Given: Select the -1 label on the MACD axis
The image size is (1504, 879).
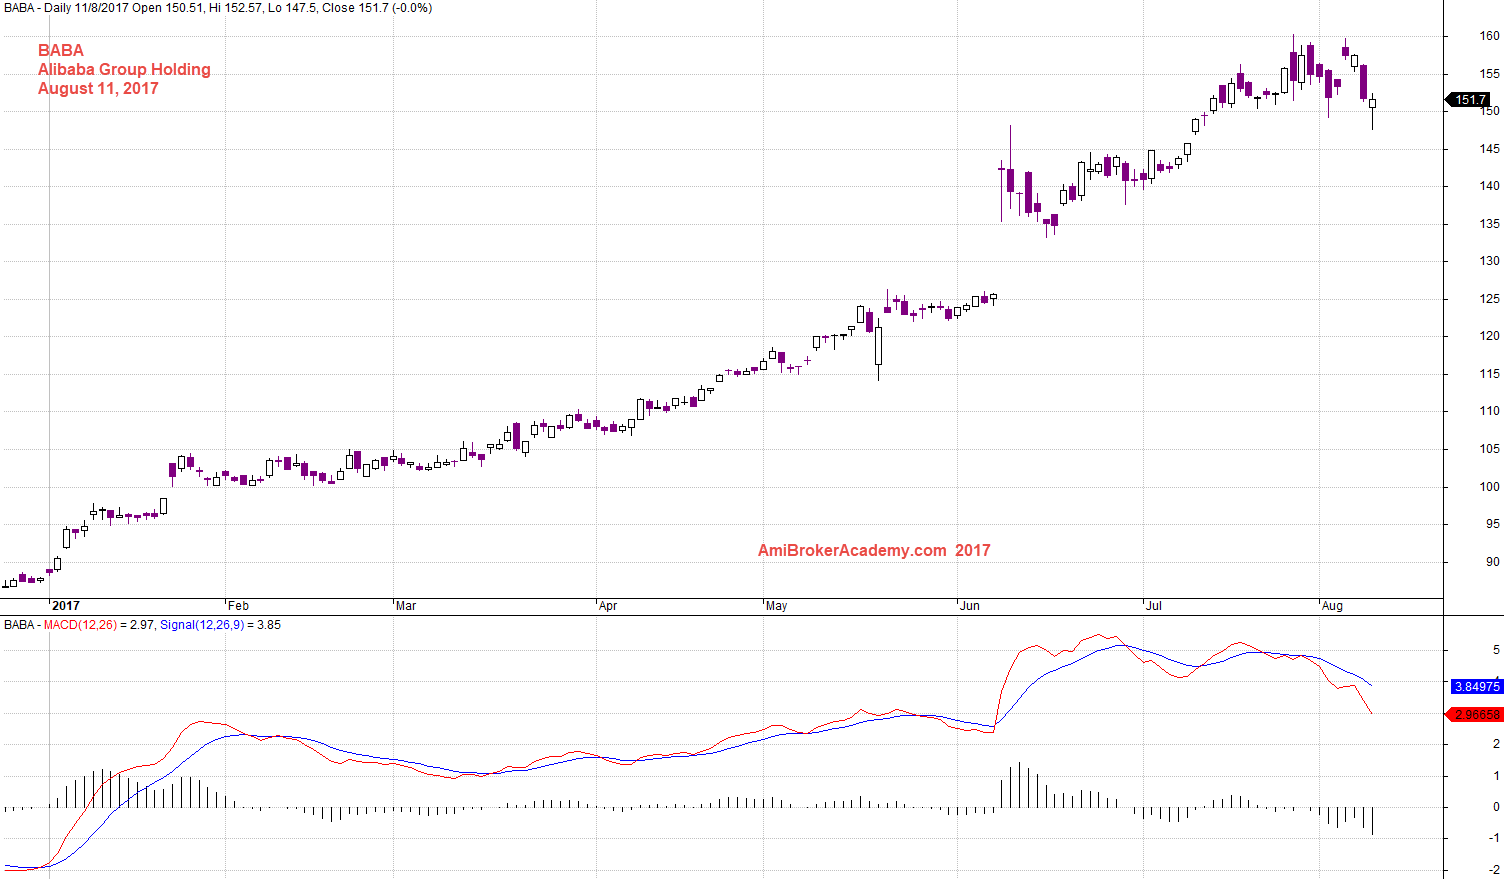Looking at the screenshot, I should coord(1494,839).
